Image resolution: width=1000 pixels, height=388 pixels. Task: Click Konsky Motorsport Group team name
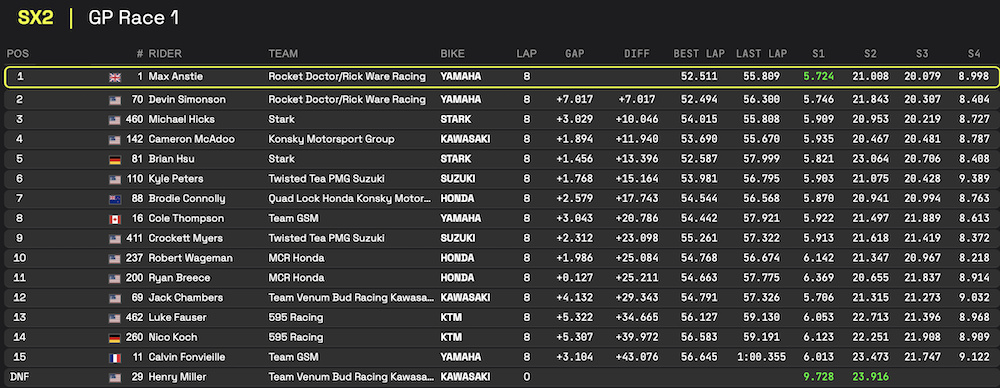click(332, 139)
